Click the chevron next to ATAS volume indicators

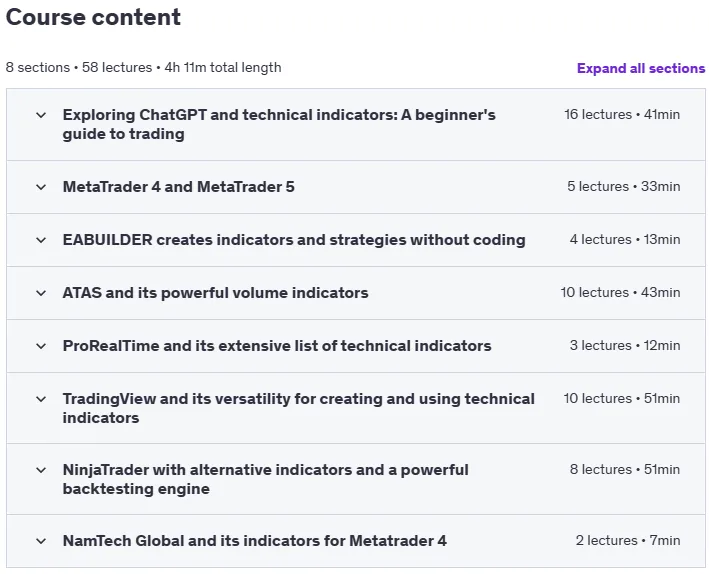point(41,293)
